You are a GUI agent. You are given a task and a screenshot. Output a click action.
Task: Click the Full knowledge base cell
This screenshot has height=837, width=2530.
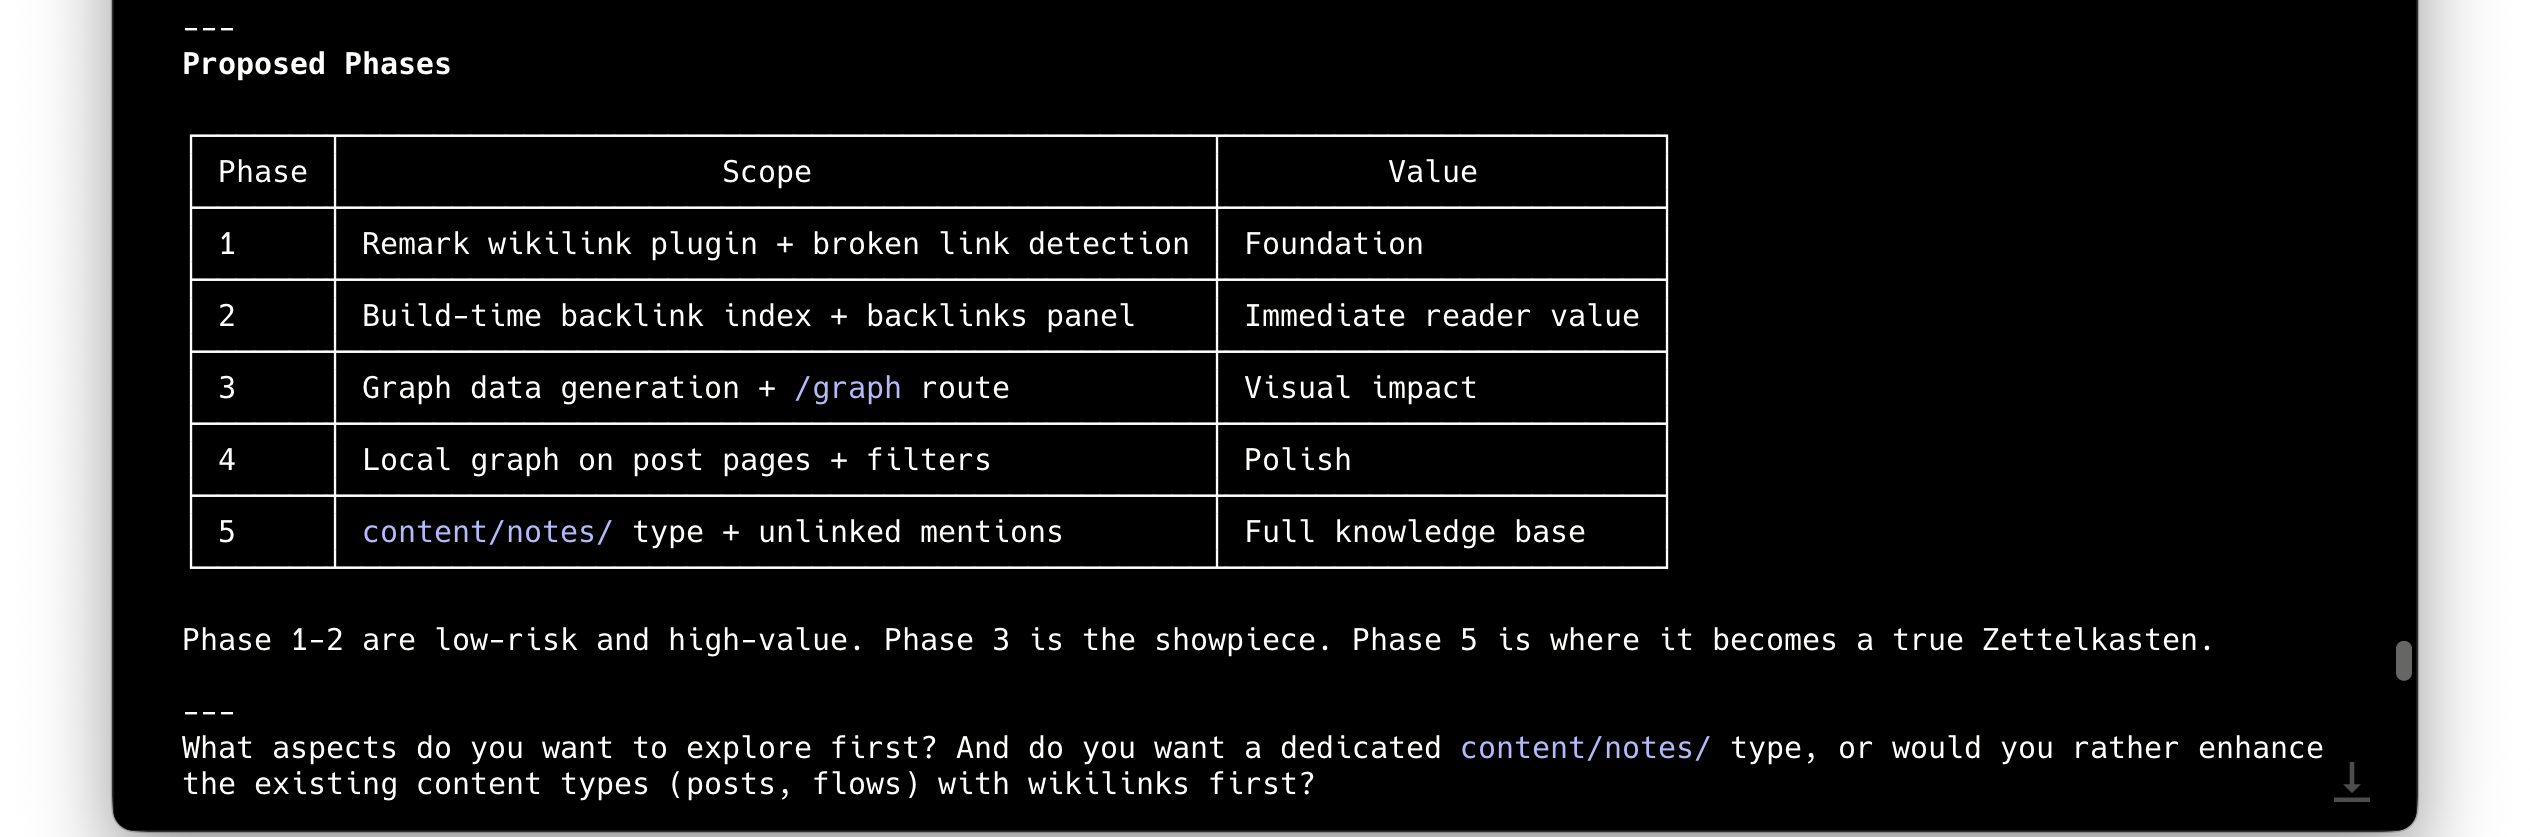1414,532
